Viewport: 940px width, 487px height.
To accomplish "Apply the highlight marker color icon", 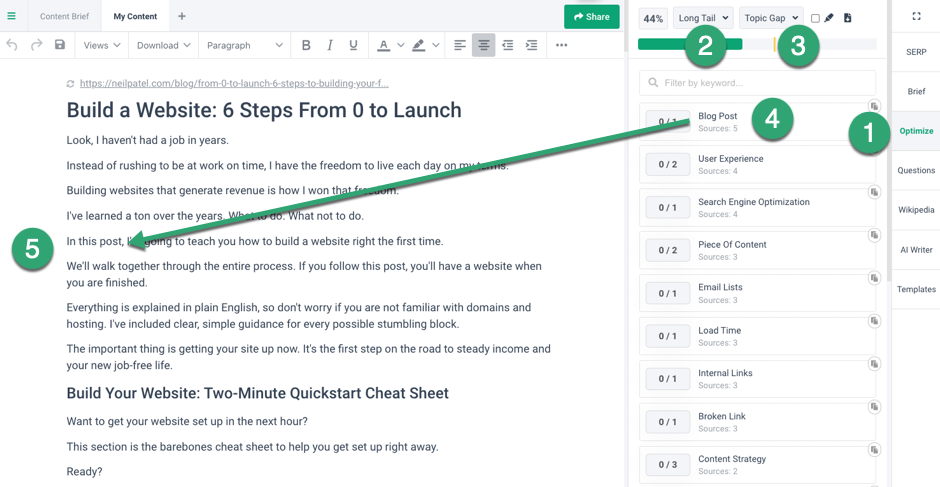I will tap(418, 45).
